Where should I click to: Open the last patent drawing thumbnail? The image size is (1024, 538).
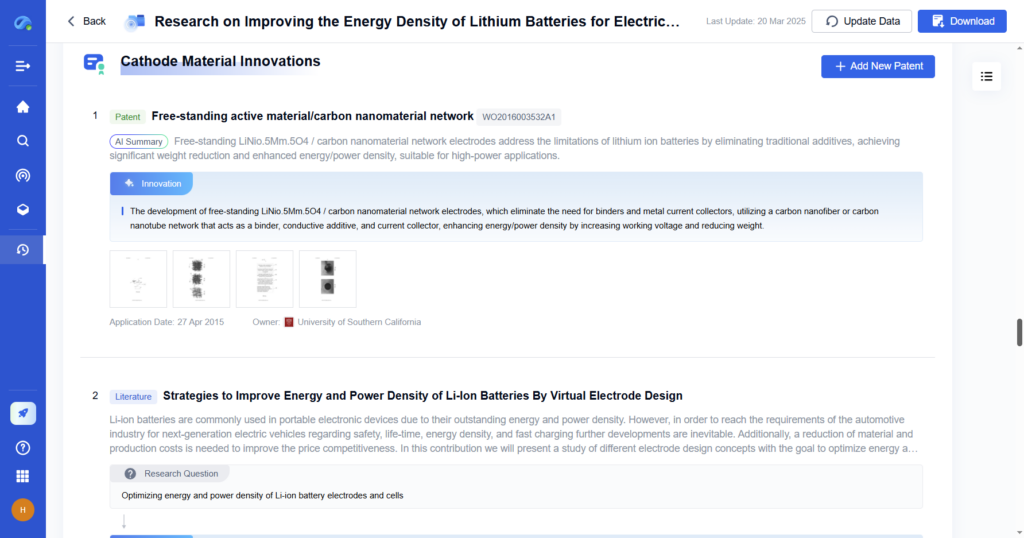pyautogui.click(x=327, y=279)
